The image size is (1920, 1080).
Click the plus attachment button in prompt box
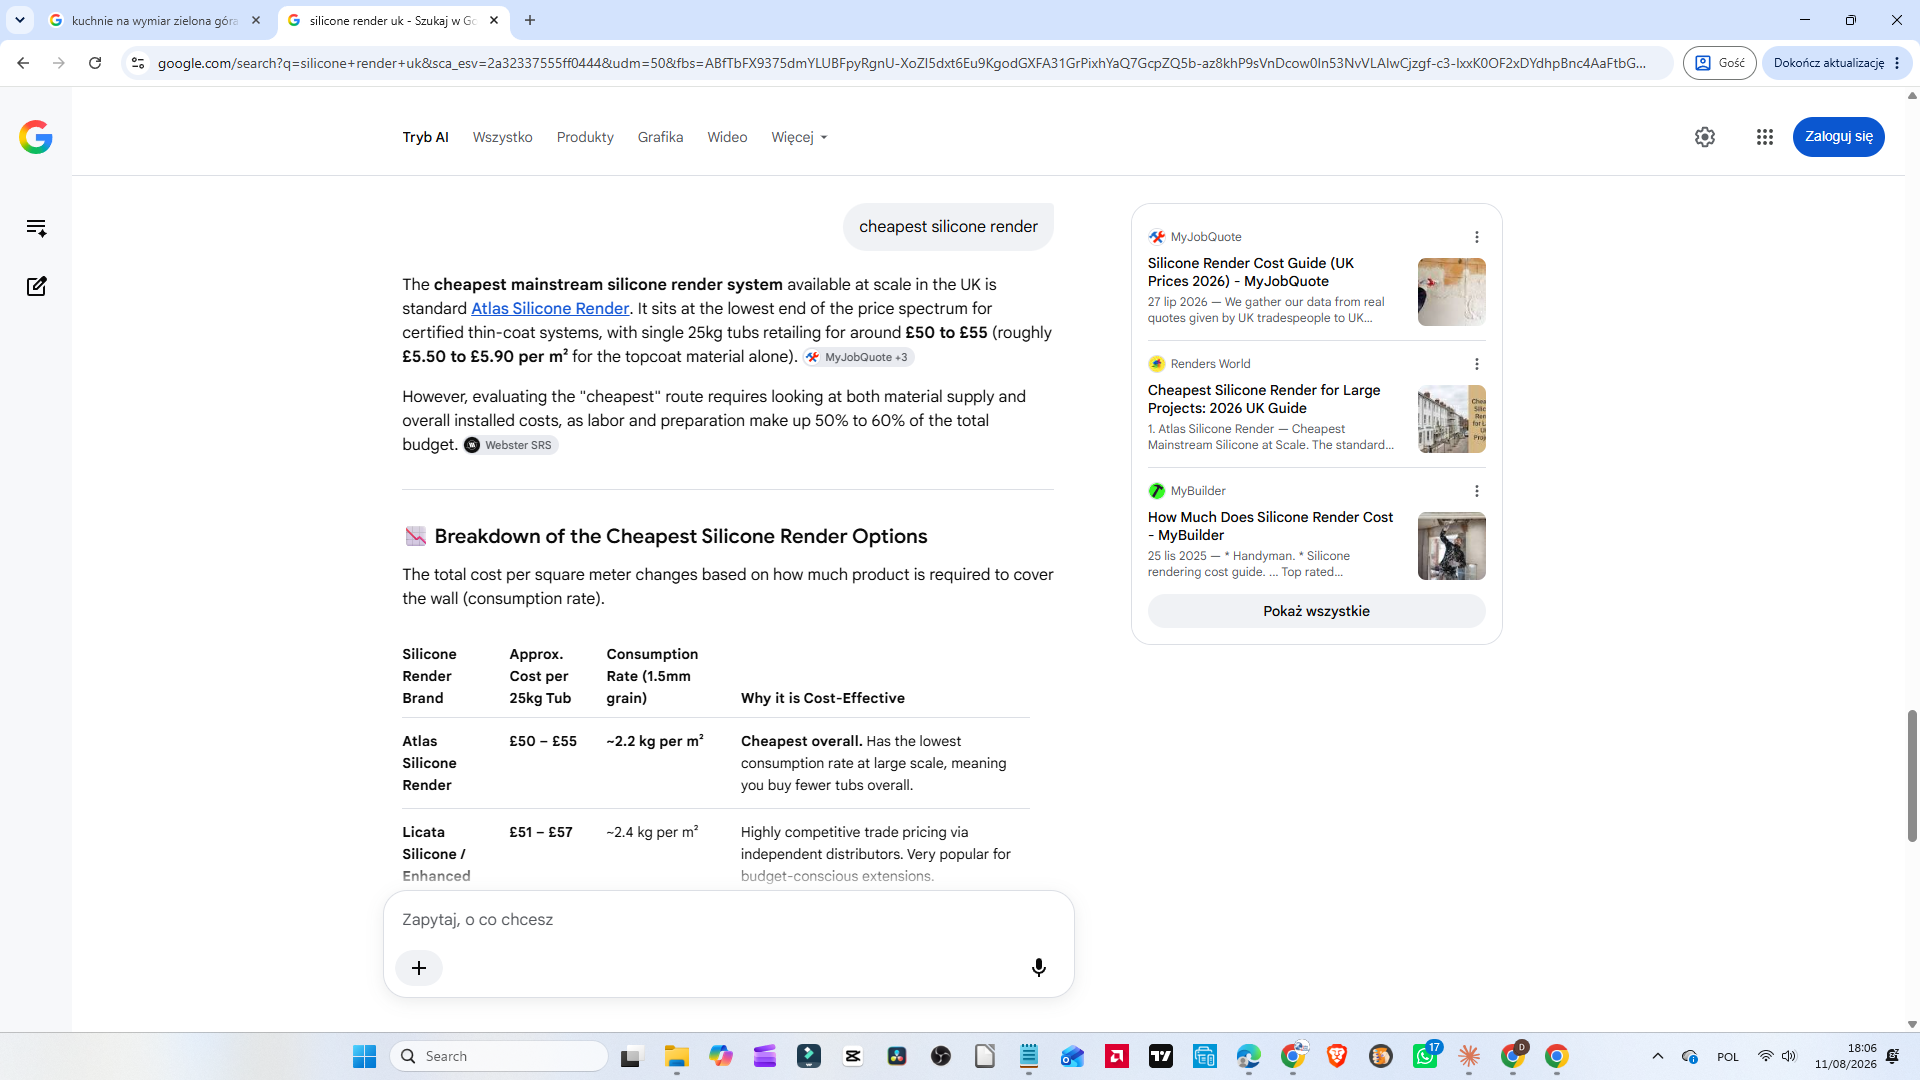pos(419,968)
